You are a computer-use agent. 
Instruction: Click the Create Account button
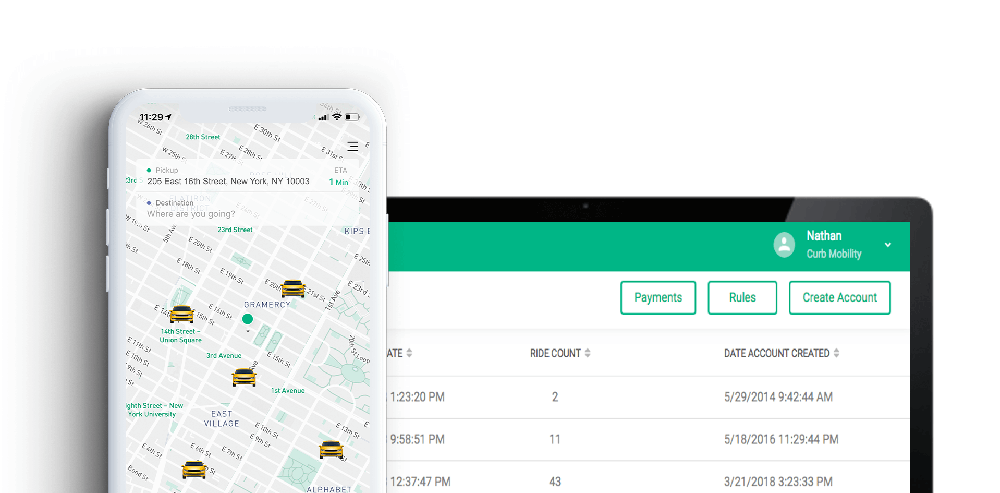click(839, 298)
